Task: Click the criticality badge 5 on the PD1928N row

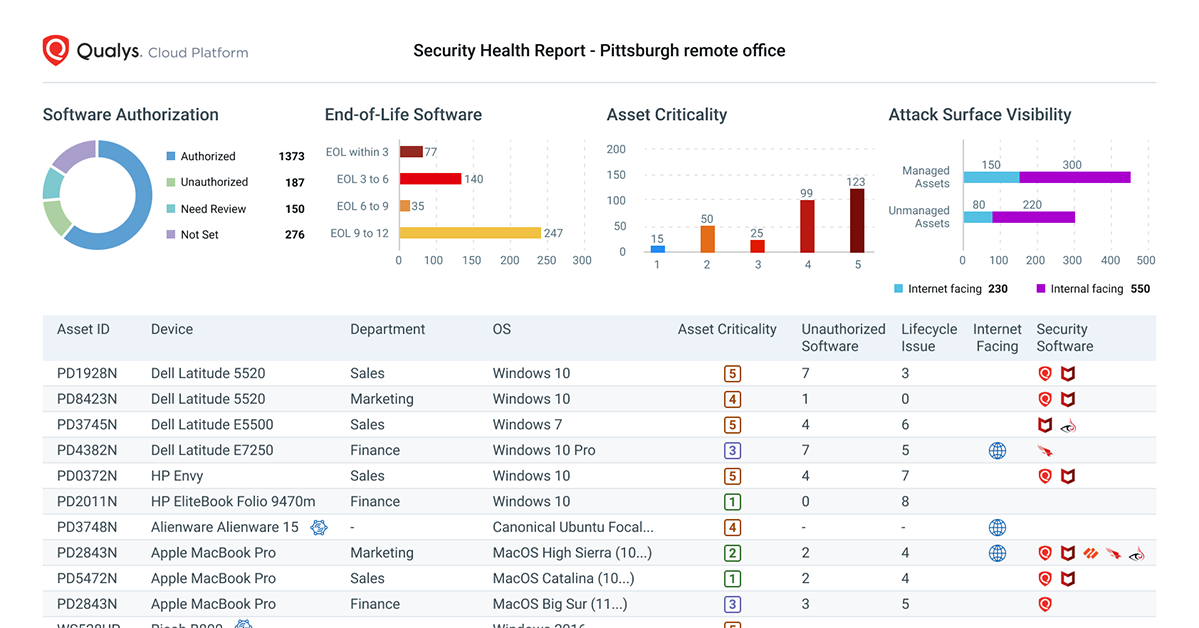Action: tap(731, 373)
